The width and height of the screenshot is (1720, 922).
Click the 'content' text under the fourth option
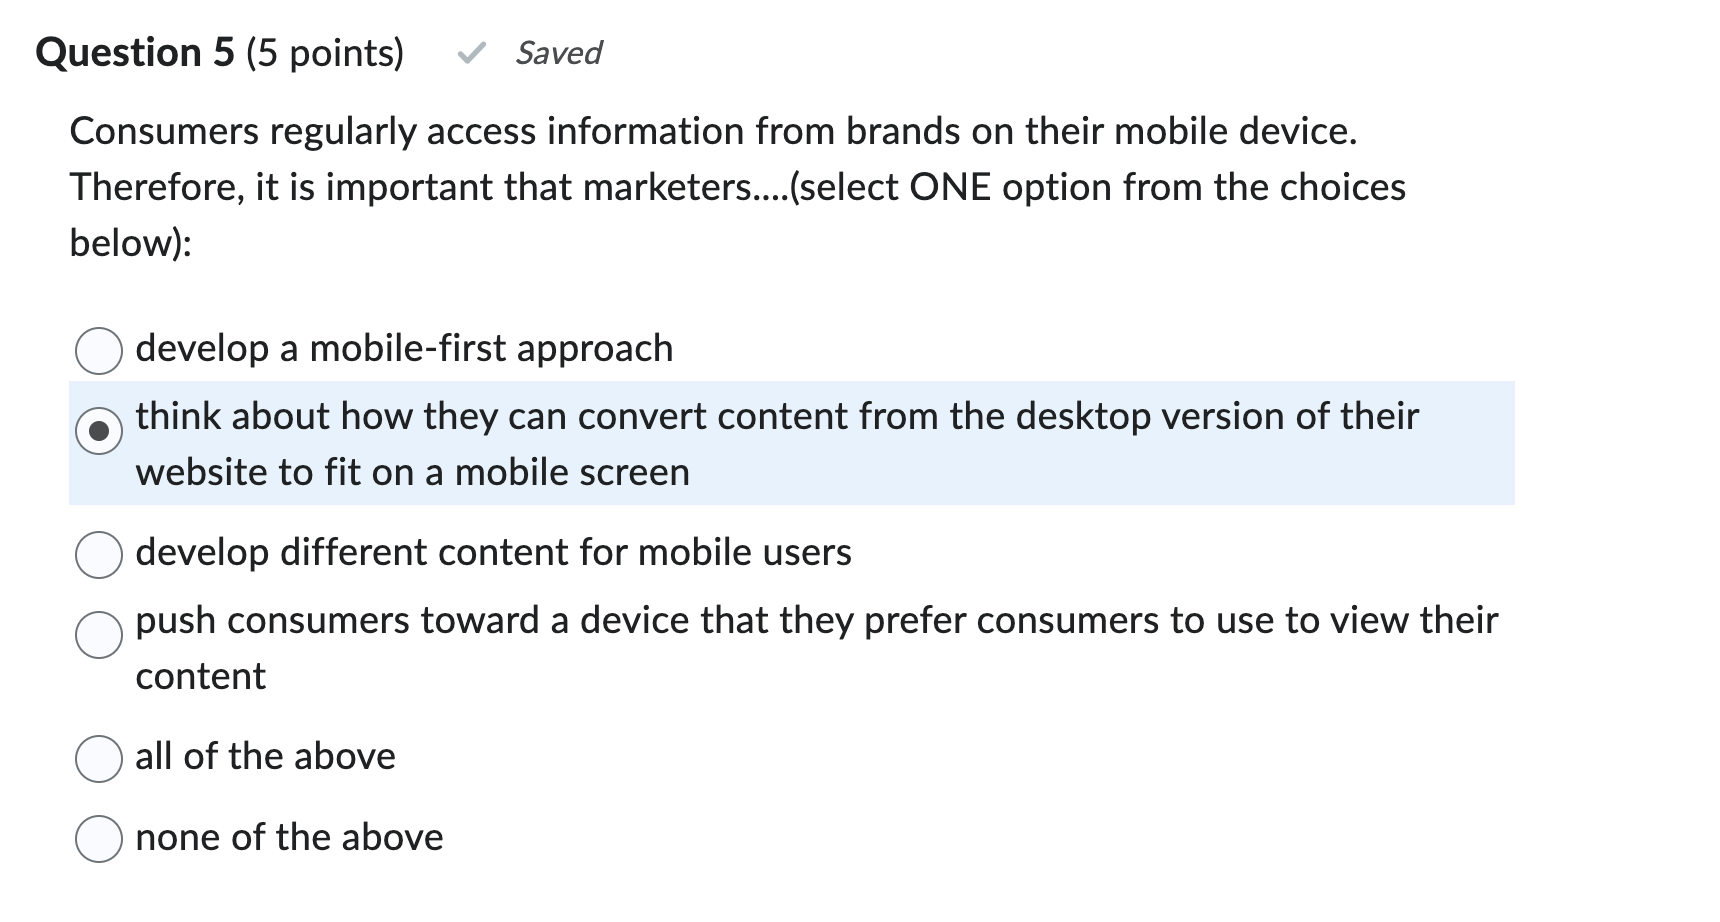click(x=199, y=676)
